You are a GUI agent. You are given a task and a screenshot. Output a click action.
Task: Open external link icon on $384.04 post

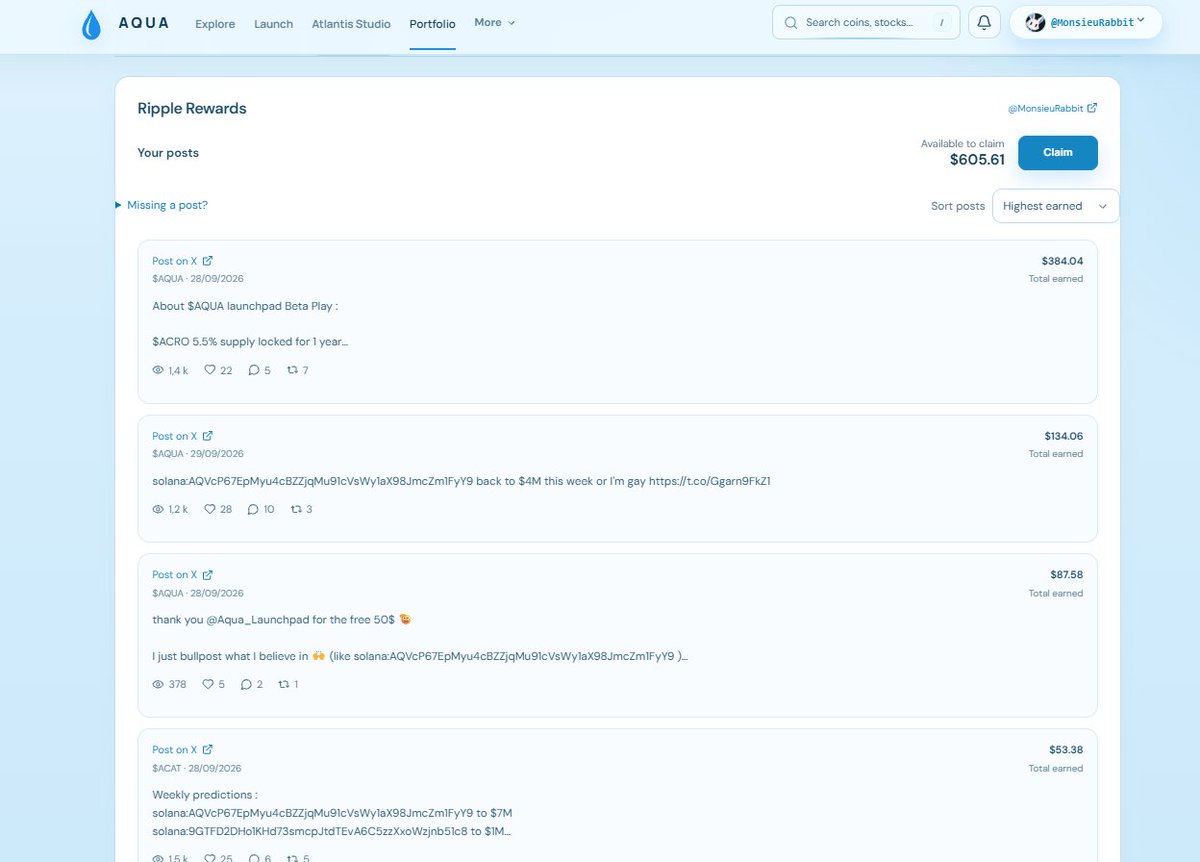(208, 261)
